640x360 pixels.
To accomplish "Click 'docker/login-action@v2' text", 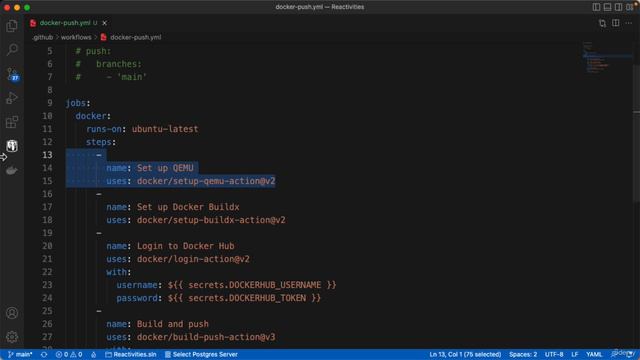I will tap(193, 259).
